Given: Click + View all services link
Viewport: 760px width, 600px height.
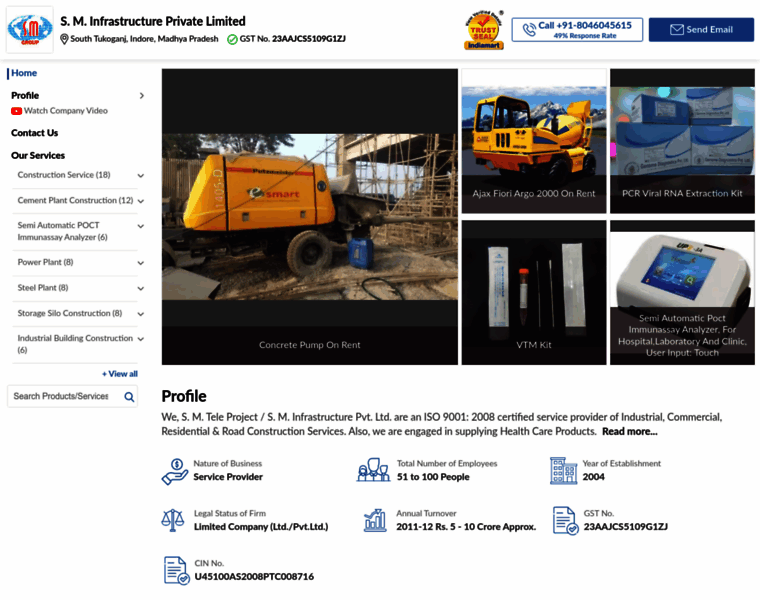Looking at the screenshot, I should click(x=120, y=374).
